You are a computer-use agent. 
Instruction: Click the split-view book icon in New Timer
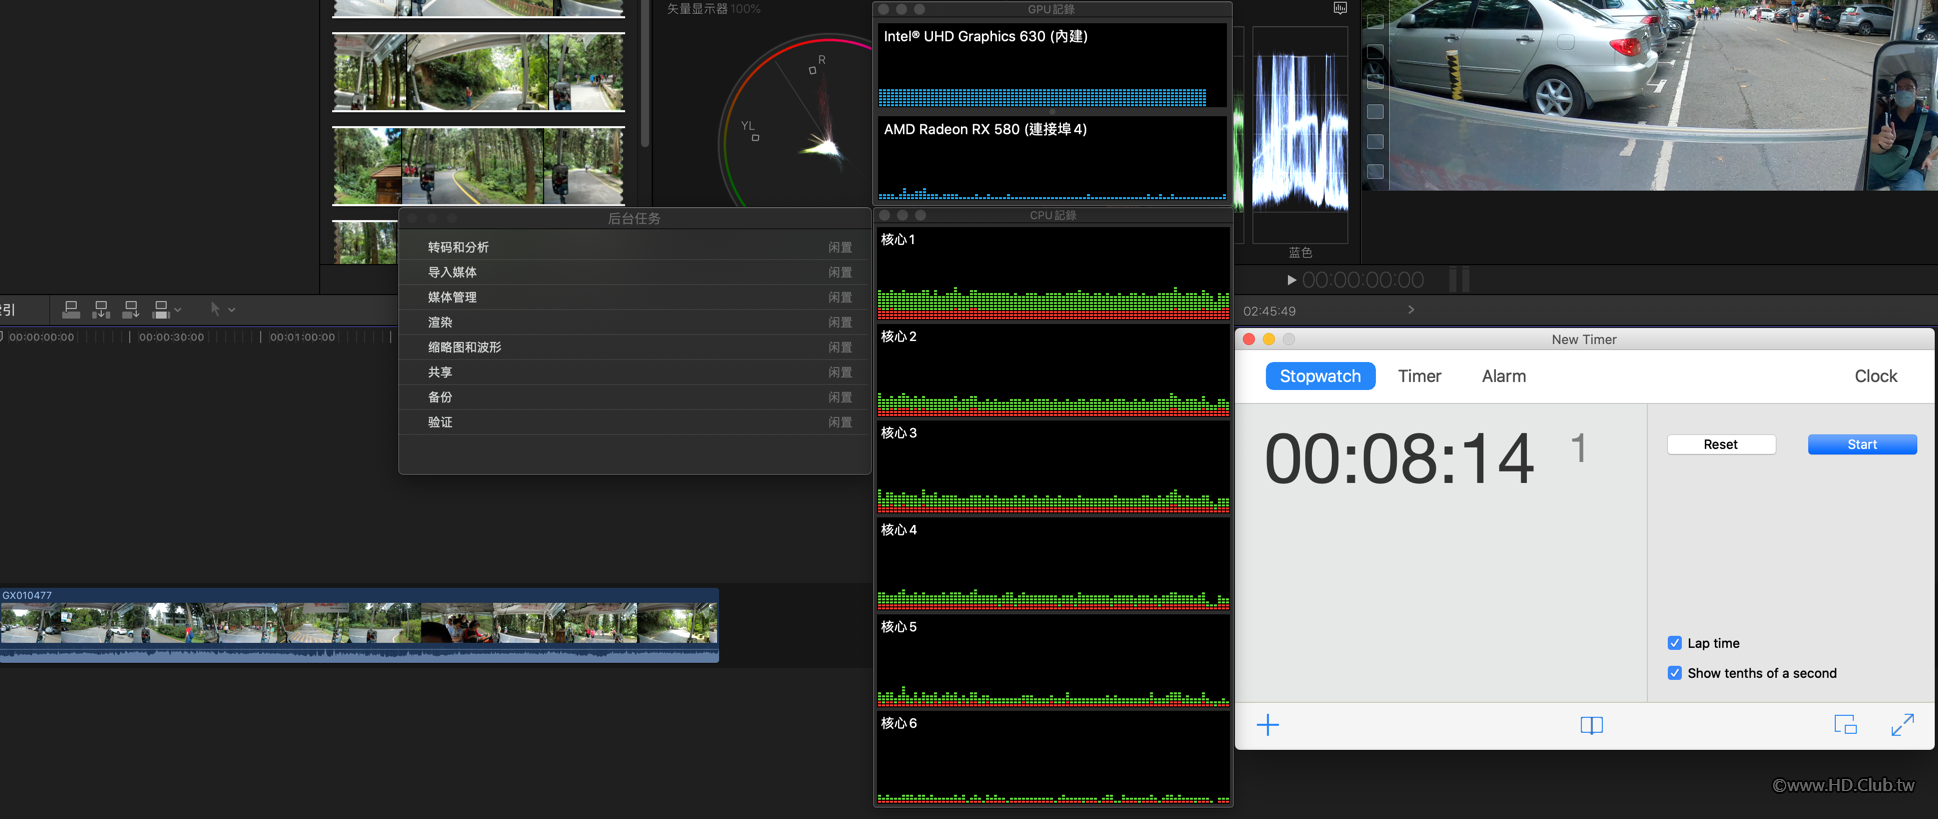(x=1591, y=725)
